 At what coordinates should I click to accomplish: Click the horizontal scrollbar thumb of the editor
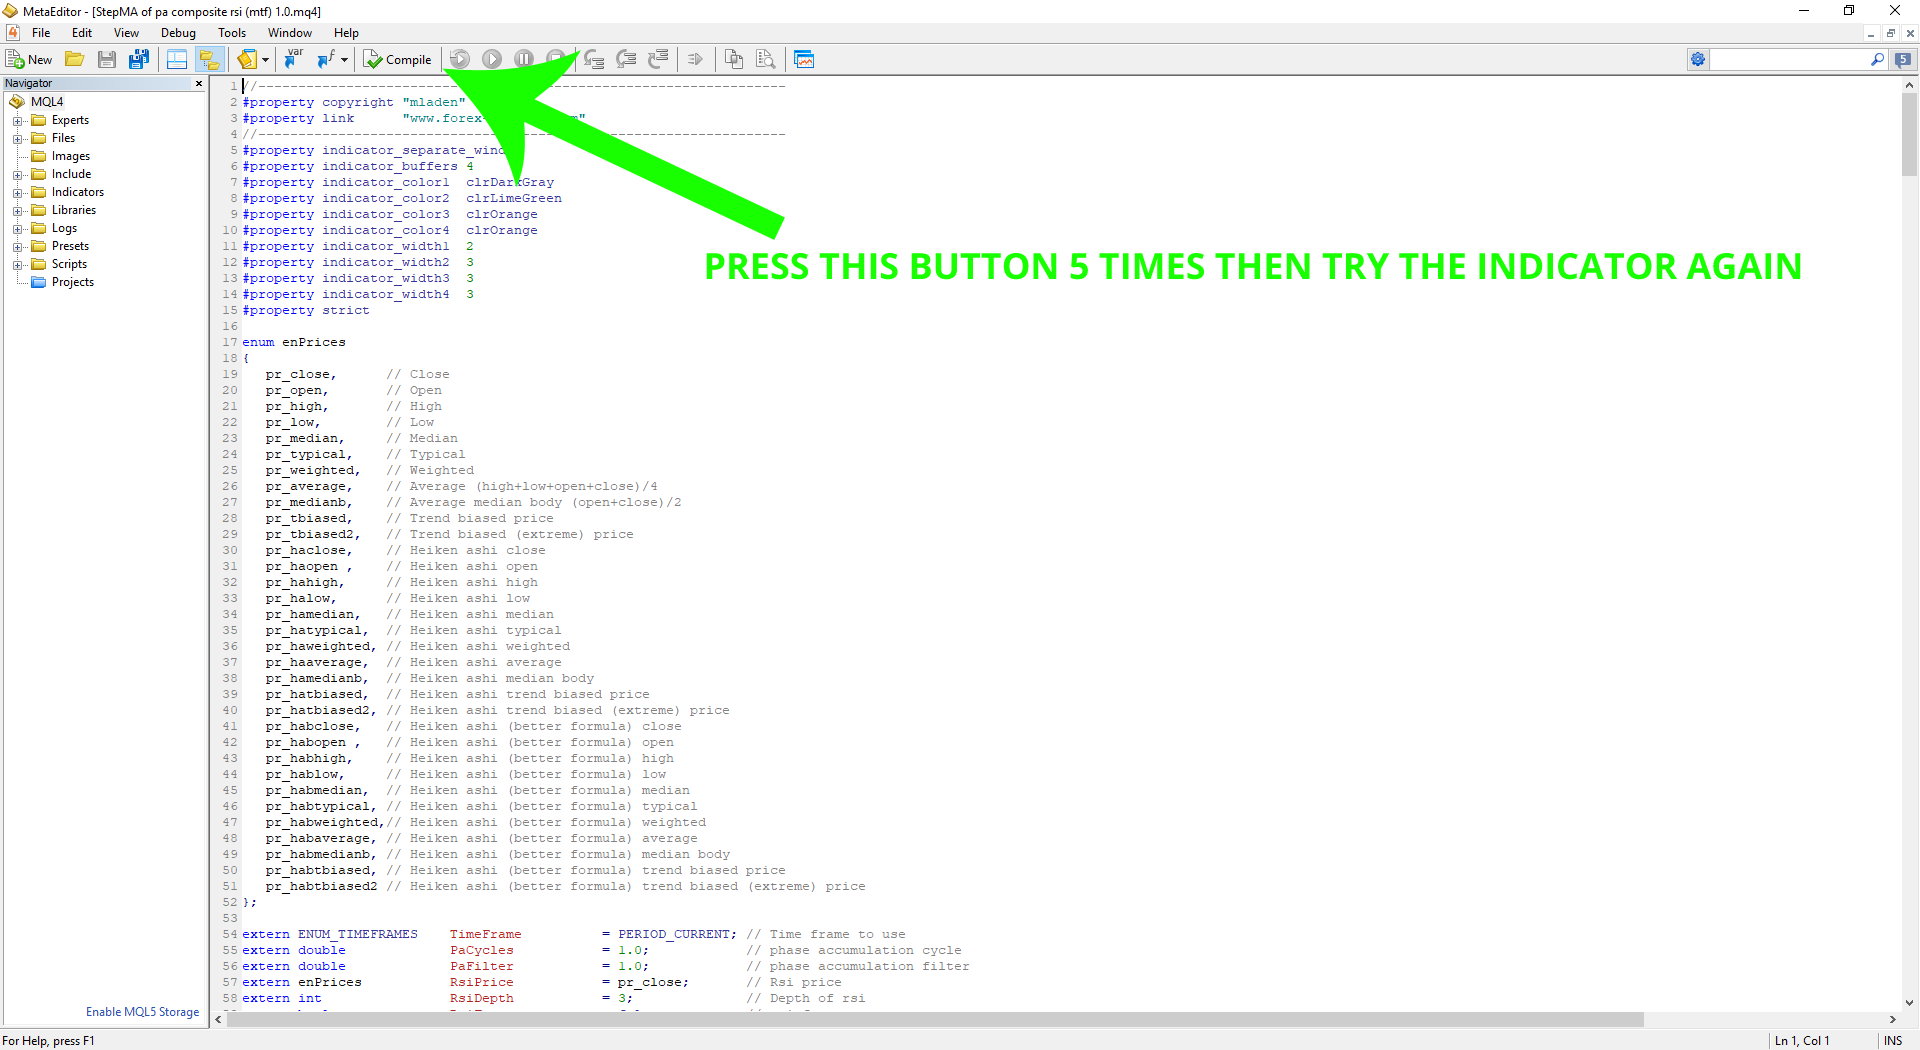pyautogui.click(x=935, y=1020)
